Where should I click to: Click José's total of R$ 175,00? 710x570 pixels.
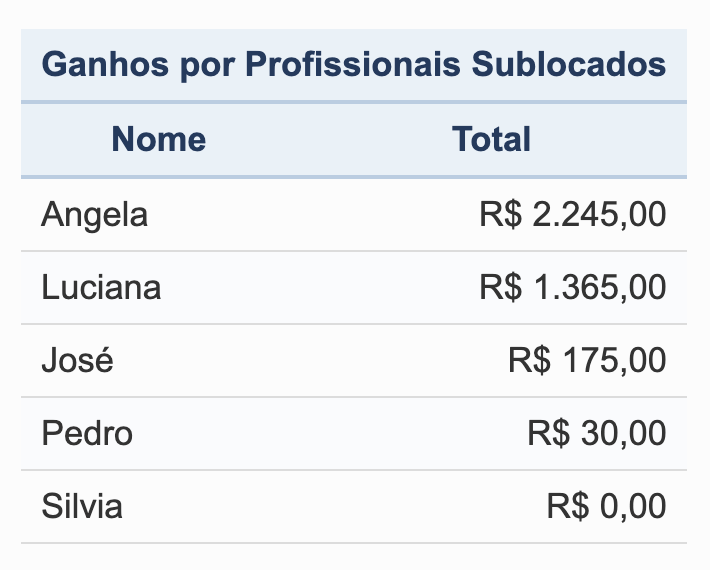[x=586, y=360]
